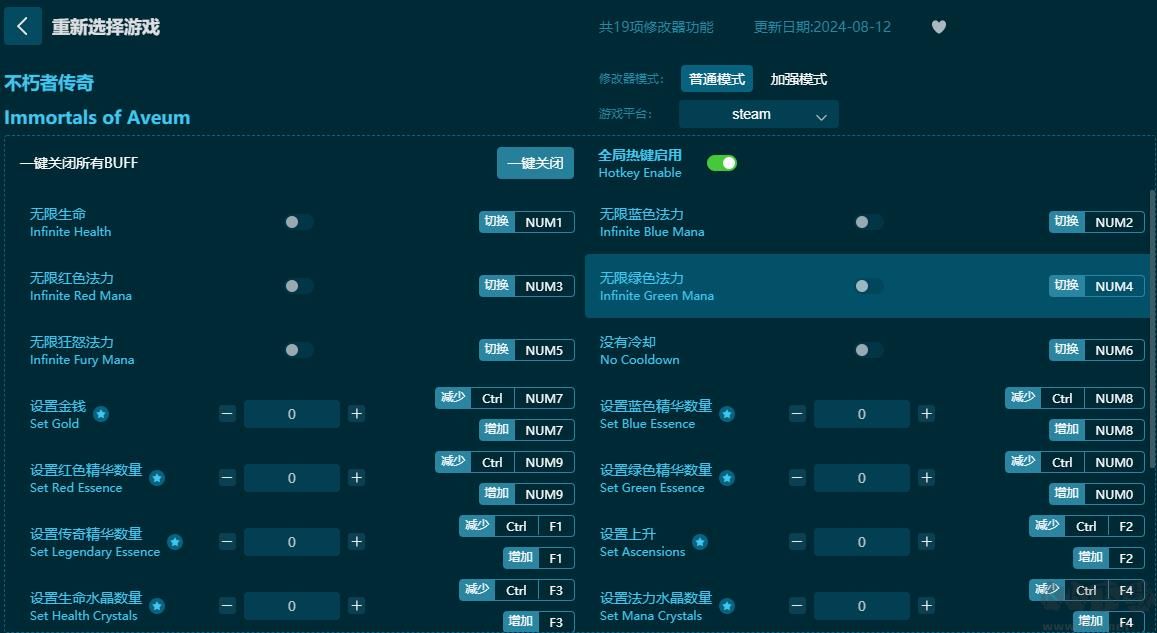Increase Set Gold value with plus

(356, 414)
